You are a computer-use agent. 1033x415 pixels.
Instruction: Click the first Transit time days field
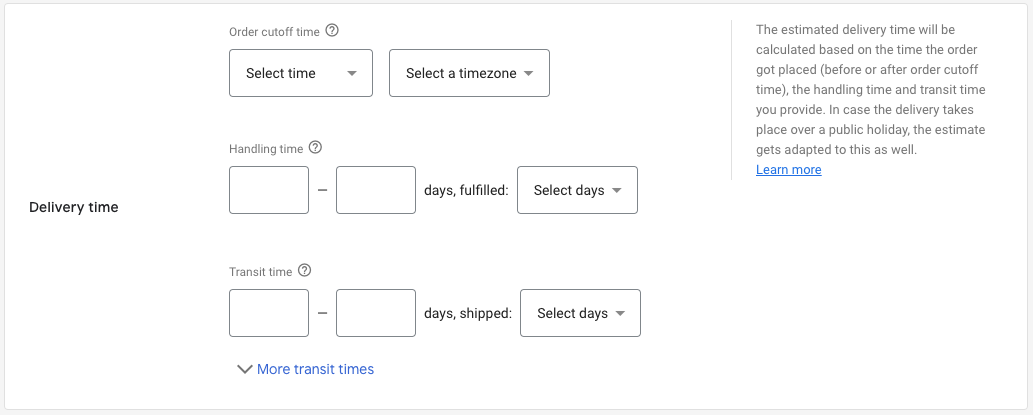pos(269,313)
